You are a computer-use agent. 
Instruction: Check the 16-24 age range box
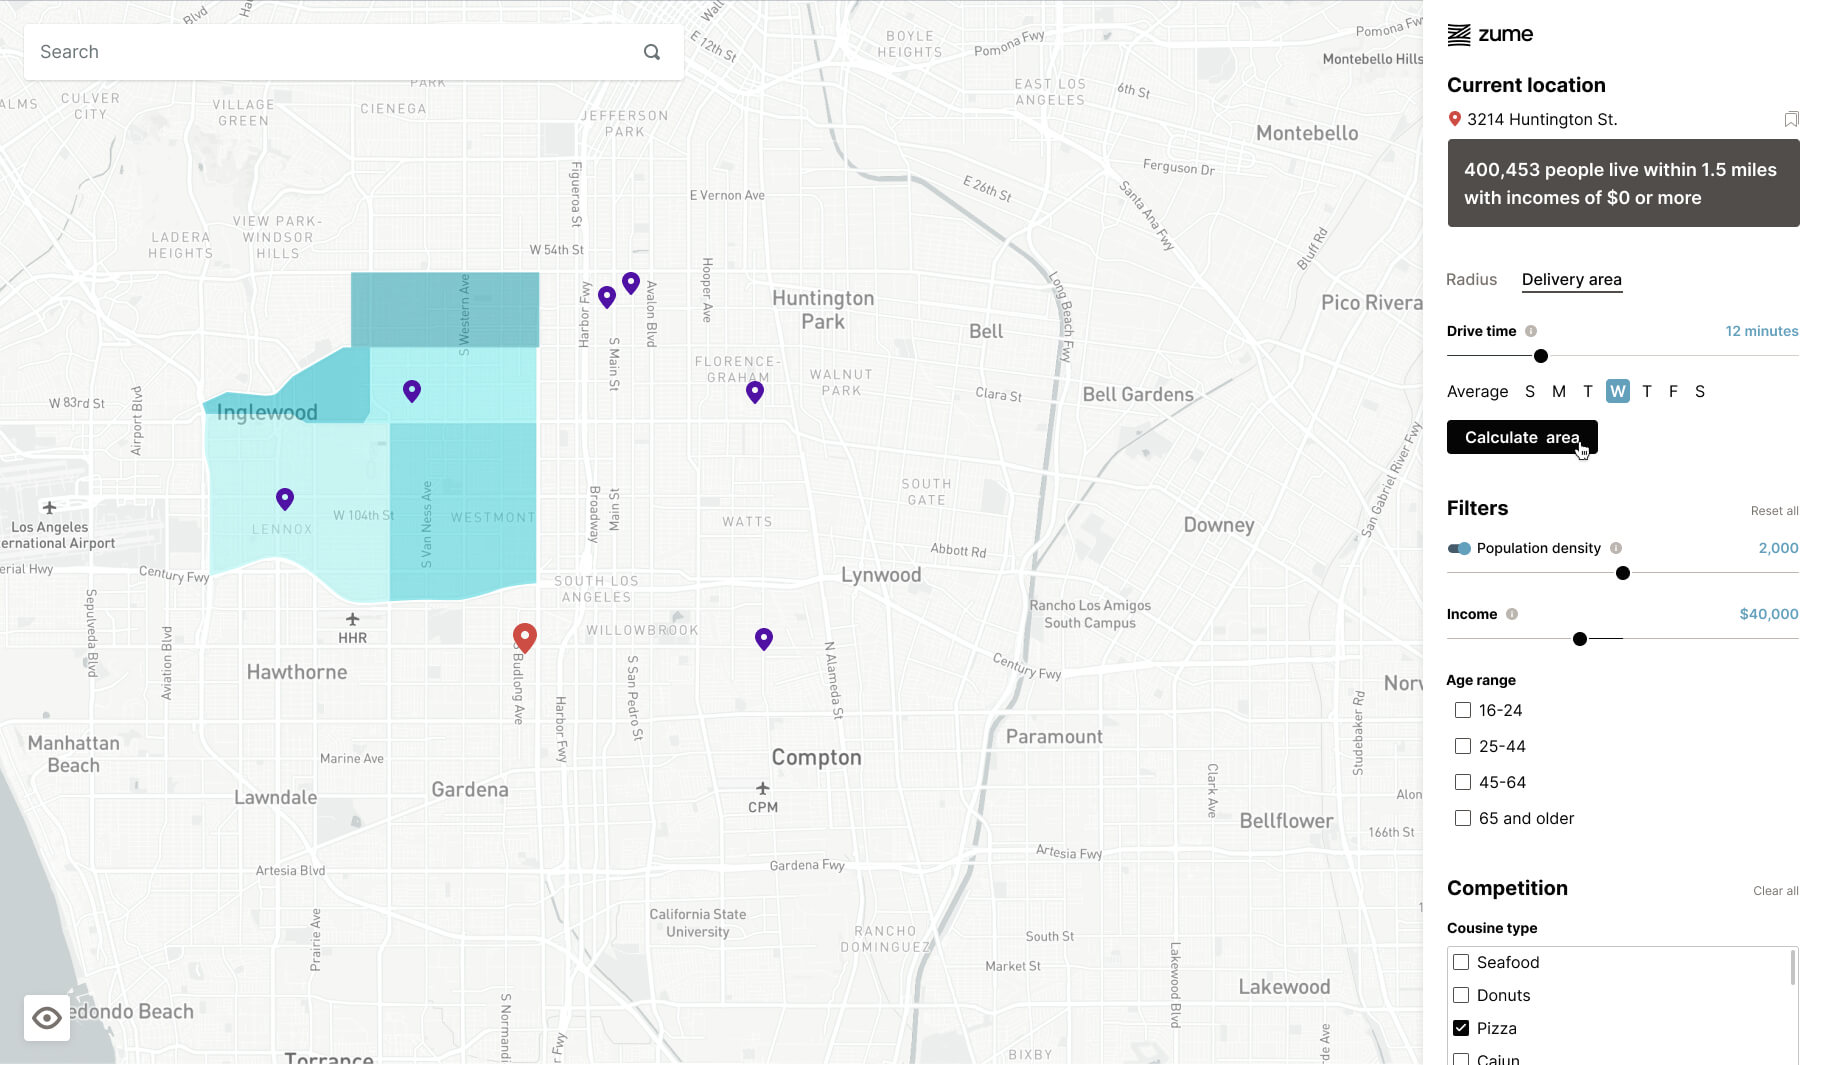1463,710
